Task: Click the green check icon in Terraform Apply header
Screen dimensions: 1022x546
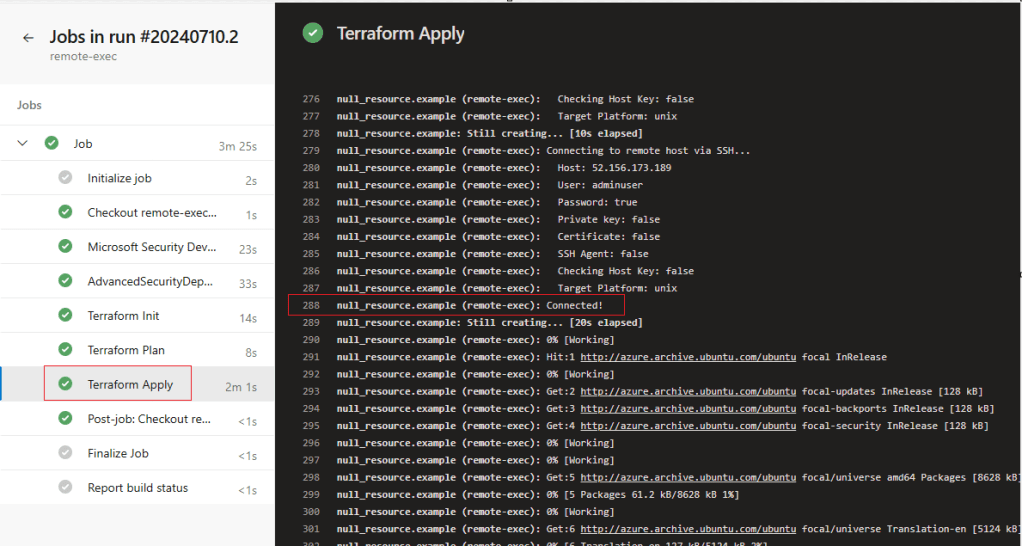Action: pyautogui.click(x=313, y=33)
